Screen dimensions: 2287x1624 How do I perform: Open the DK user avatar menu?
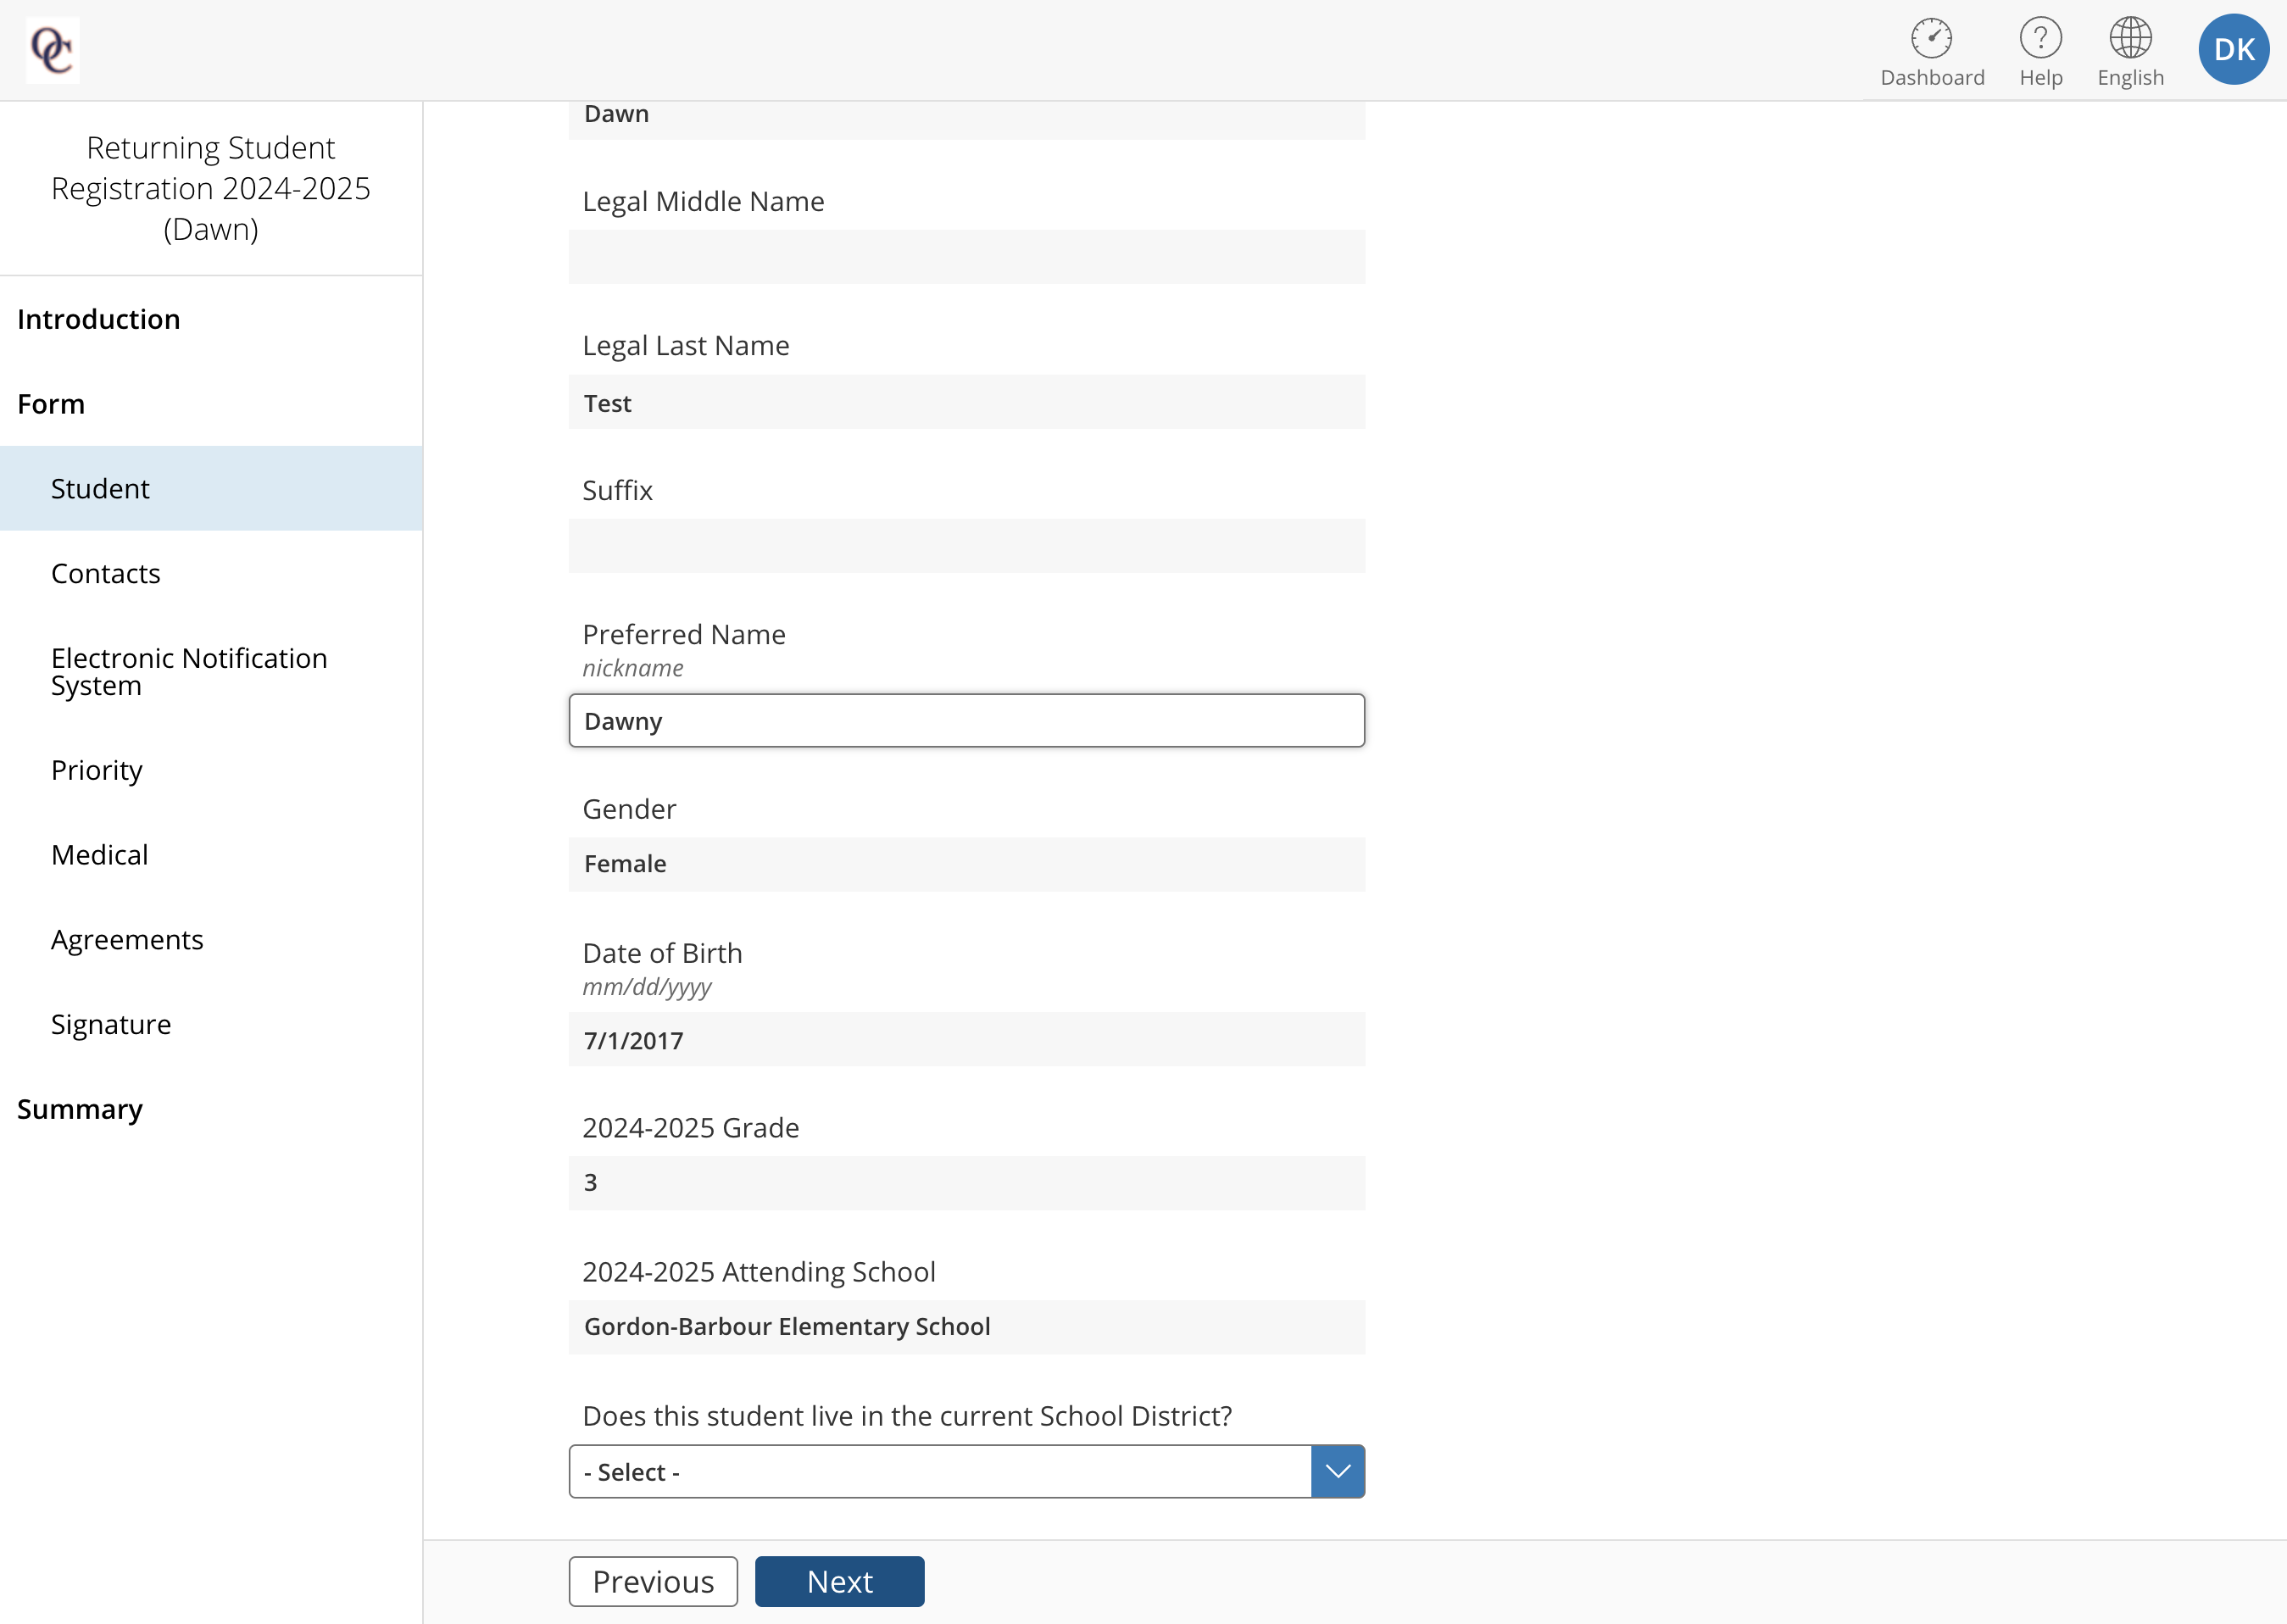pyautogui.click(x=2233, y=49)
